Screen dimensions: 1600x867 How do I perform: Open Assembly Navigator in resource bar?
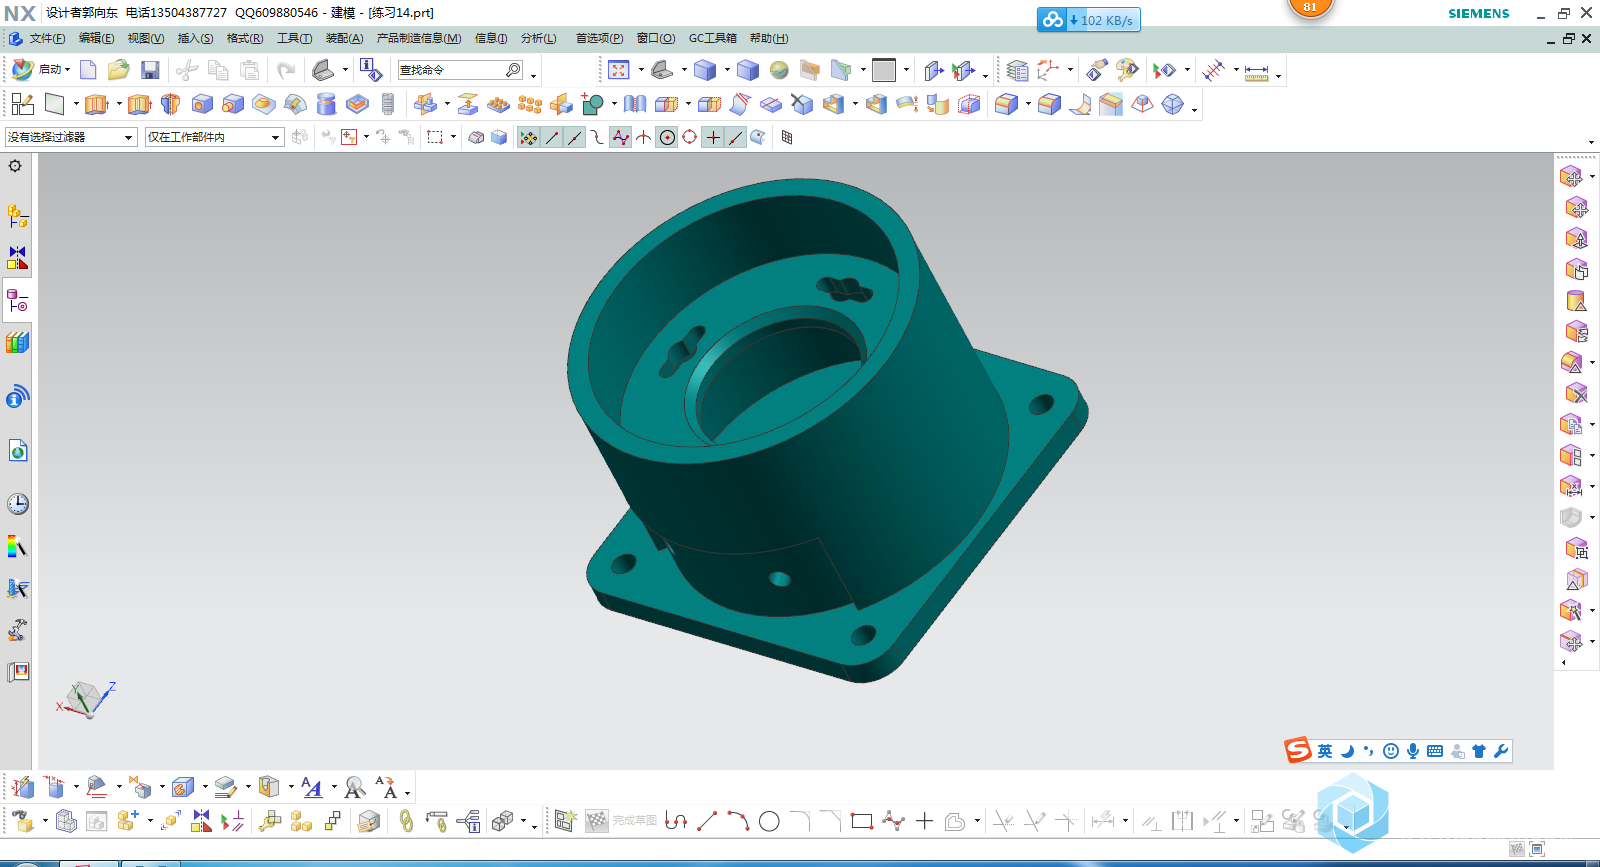(17, 216)
